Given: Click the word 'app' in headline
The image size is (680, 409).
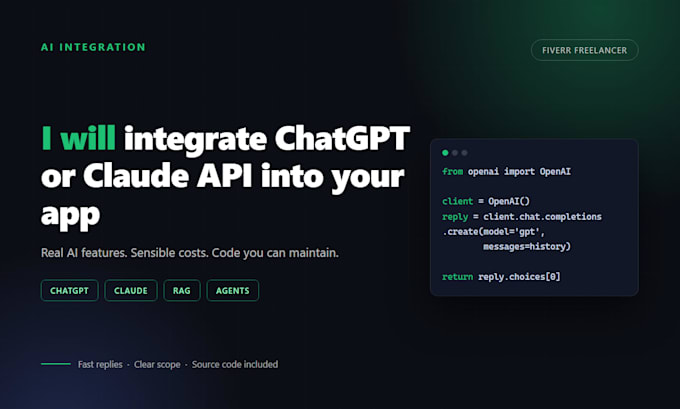Looking at the screenshot, I should [x=70, y=215].
